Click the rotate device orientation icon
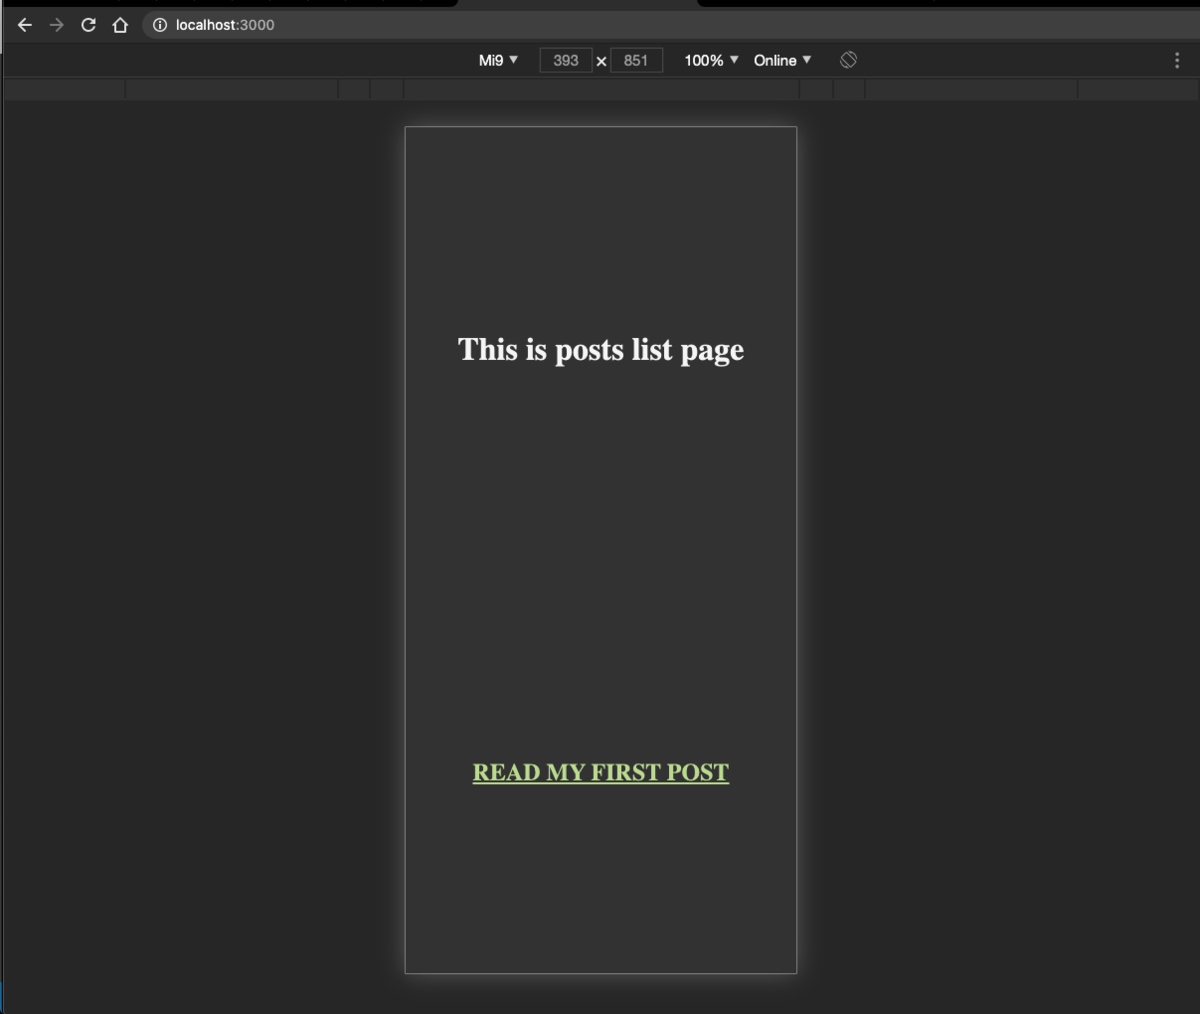Viewport: 1200px width, 1014px height. 849,60
